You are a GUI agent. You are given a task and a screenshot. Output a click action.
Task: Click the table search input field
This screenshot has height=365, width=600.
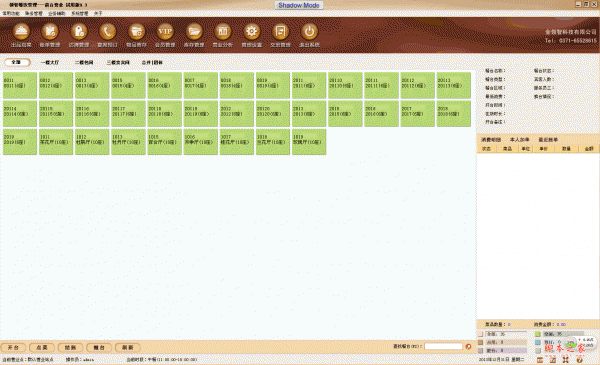(x=443, y=346)
